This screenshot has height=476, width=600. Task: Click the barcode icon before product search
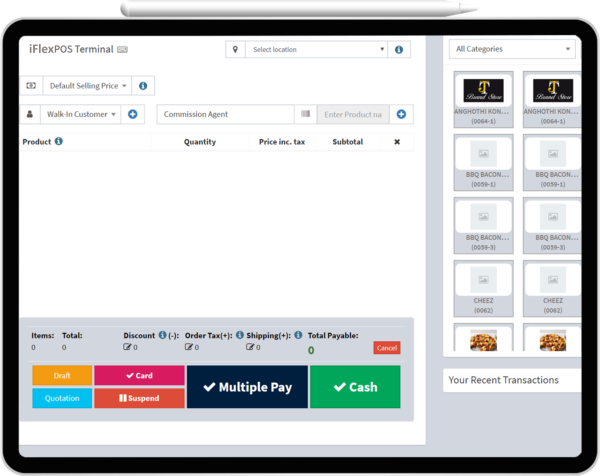click(x=305, y=114)
